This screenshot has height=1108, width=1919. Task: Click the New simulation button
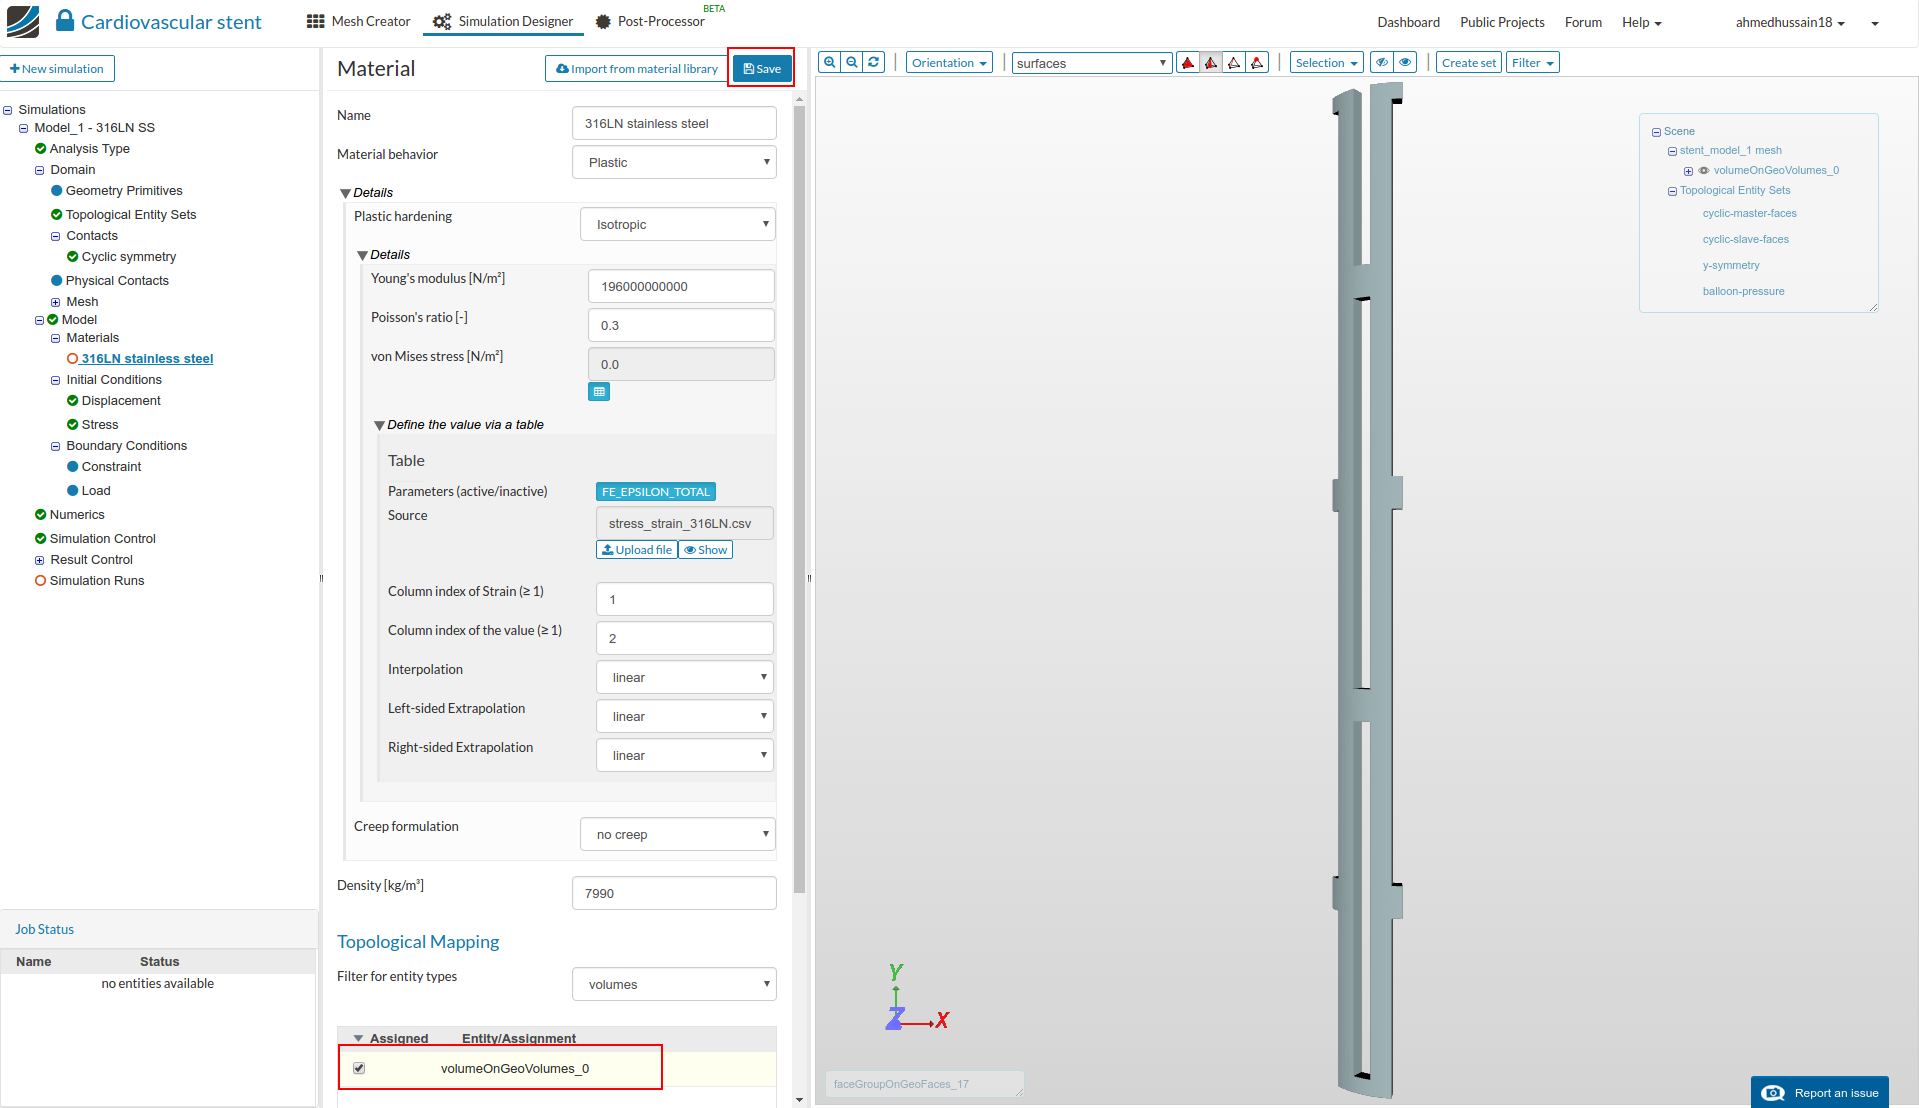pyautogui.click(x=58, y=69)
